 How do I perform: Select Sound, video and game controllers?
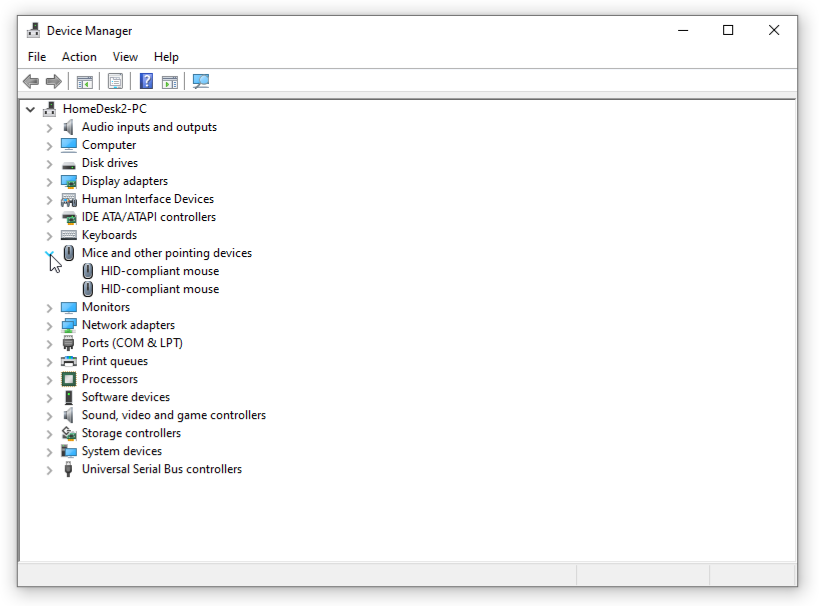(174, 415)
